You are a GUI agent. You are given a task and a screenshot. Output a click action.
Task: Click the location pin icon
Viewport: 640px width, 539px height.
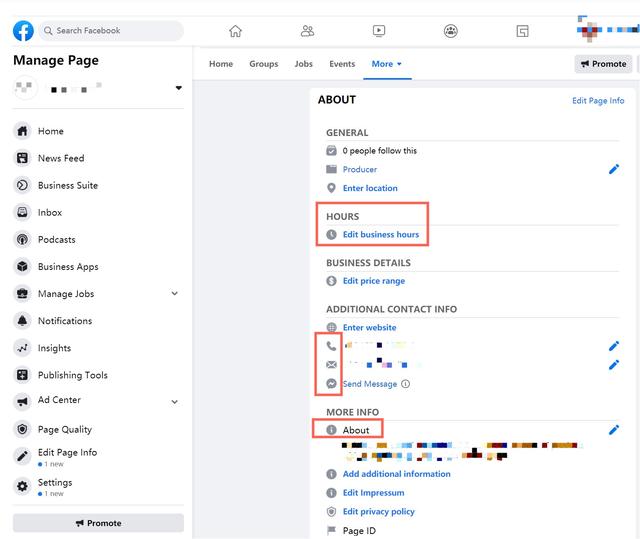(331, 188)
